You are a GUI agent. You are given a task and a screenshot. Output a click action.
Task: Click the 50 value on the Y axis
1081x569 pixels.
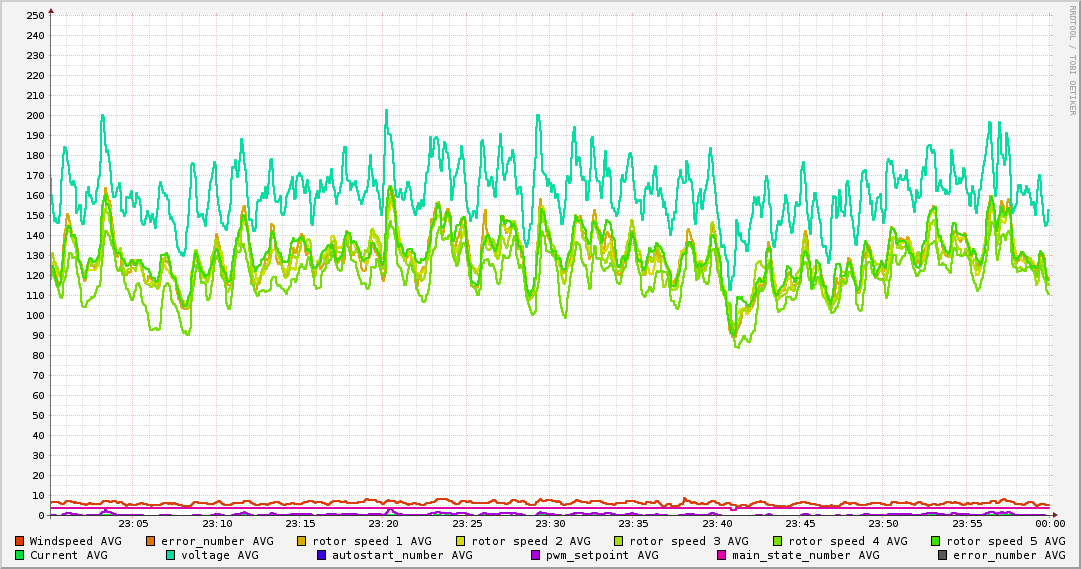pyautogui.click(x=38, y=416)
